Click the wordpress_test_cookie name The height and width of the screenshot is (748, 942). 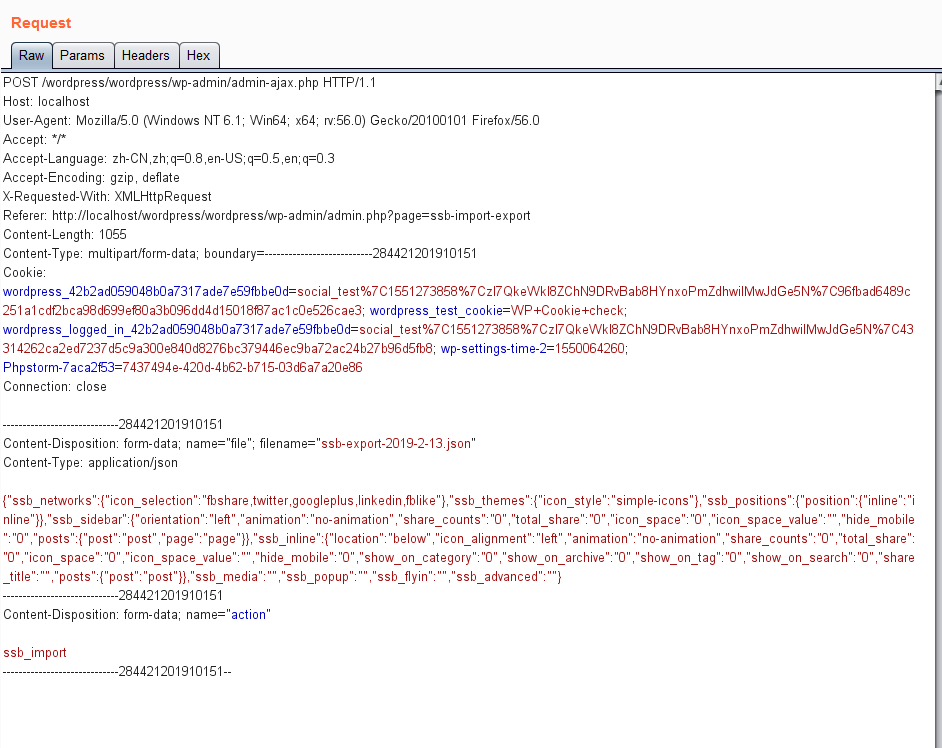(x=436, y=311)
